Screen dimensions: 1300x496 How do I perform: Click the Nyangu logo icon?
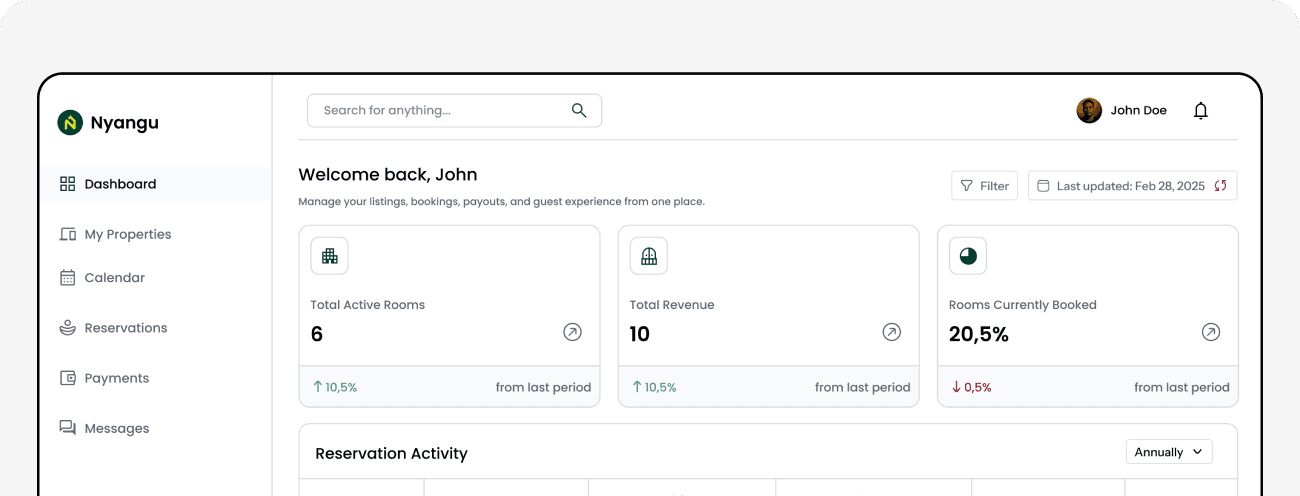(x=70, y=123)
